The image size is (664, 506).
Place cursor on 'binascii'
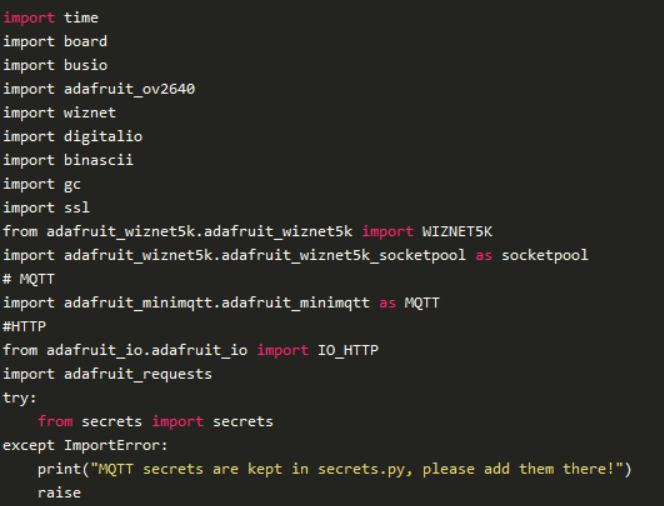pos(98,160)
